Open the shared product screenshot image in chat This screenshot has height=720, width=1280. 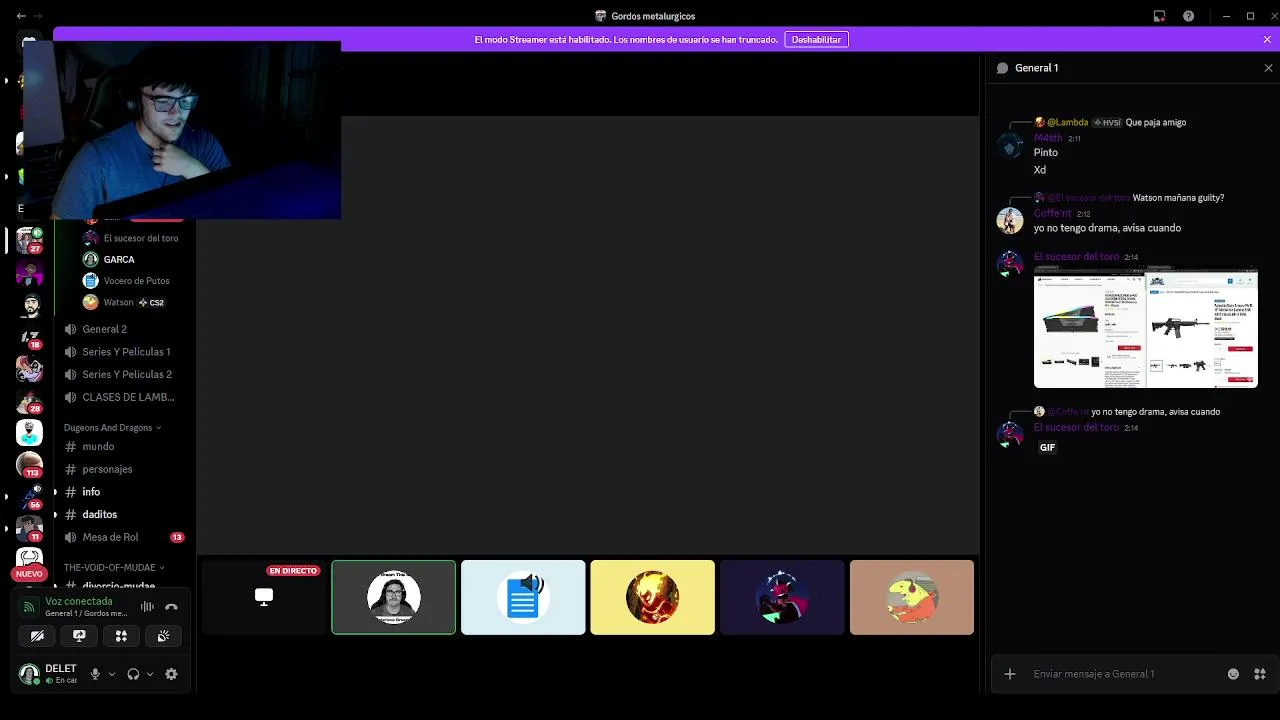pos(1145,327)
